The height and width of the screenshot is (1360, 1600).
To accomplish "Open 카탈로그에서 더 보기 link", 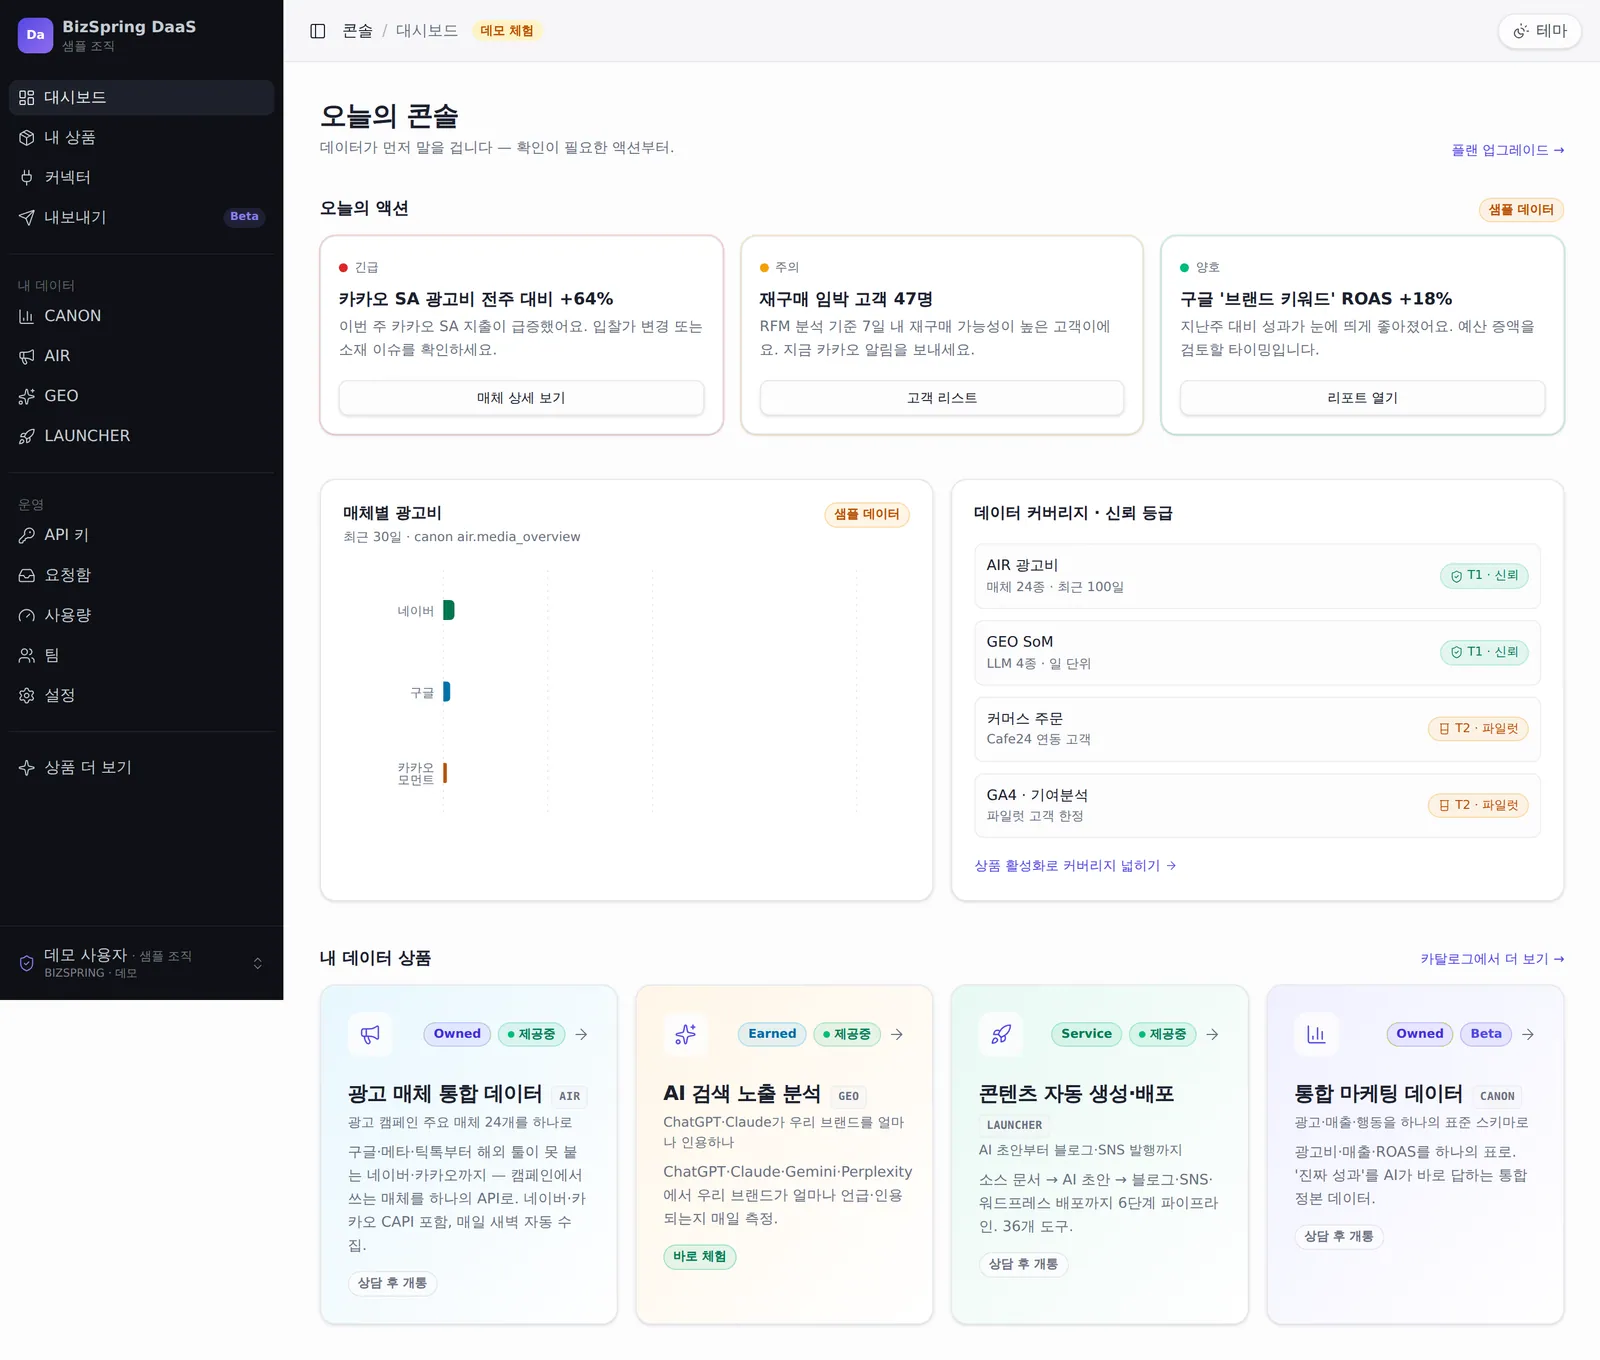I will point(1492,959).
